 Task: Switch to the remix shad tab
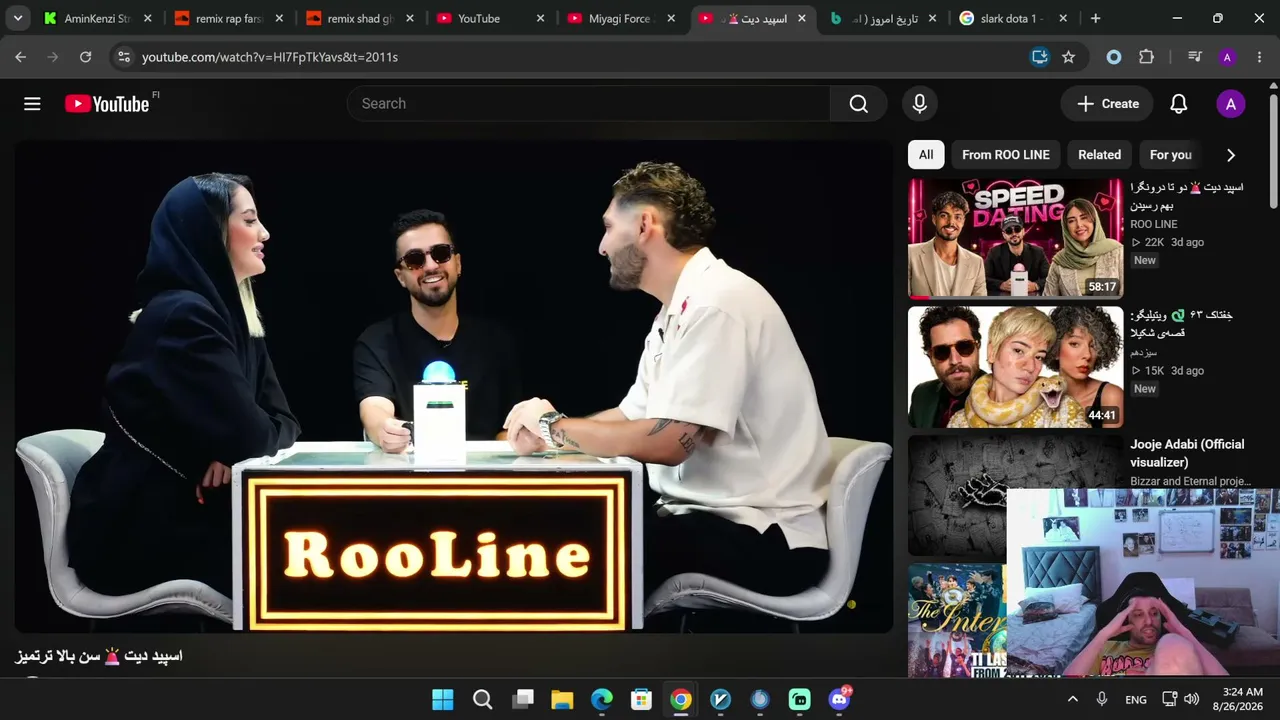360,18
